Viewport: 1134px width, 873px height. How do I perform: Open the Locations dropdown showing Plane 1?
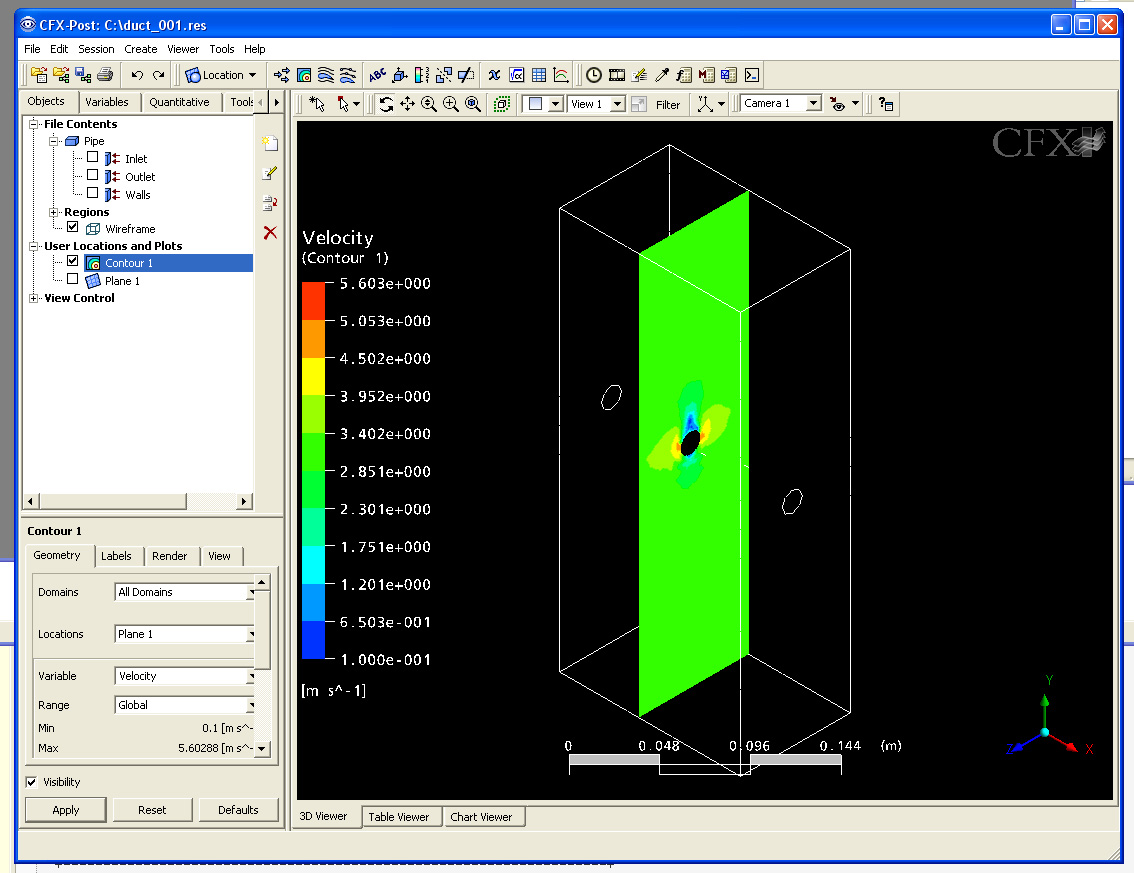point(184,634)
